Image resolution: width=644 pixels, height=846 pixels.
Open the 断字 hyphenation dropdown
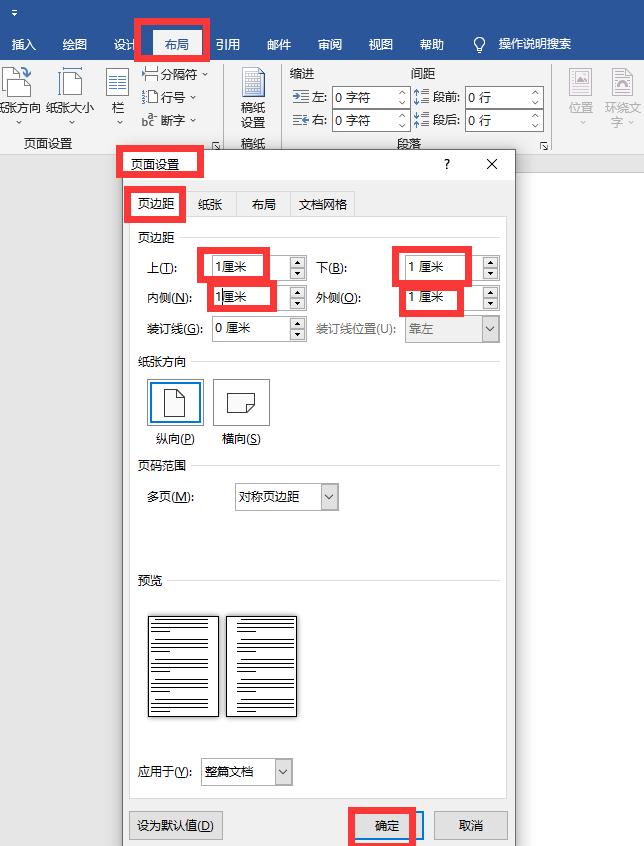[x=169, y=120]
